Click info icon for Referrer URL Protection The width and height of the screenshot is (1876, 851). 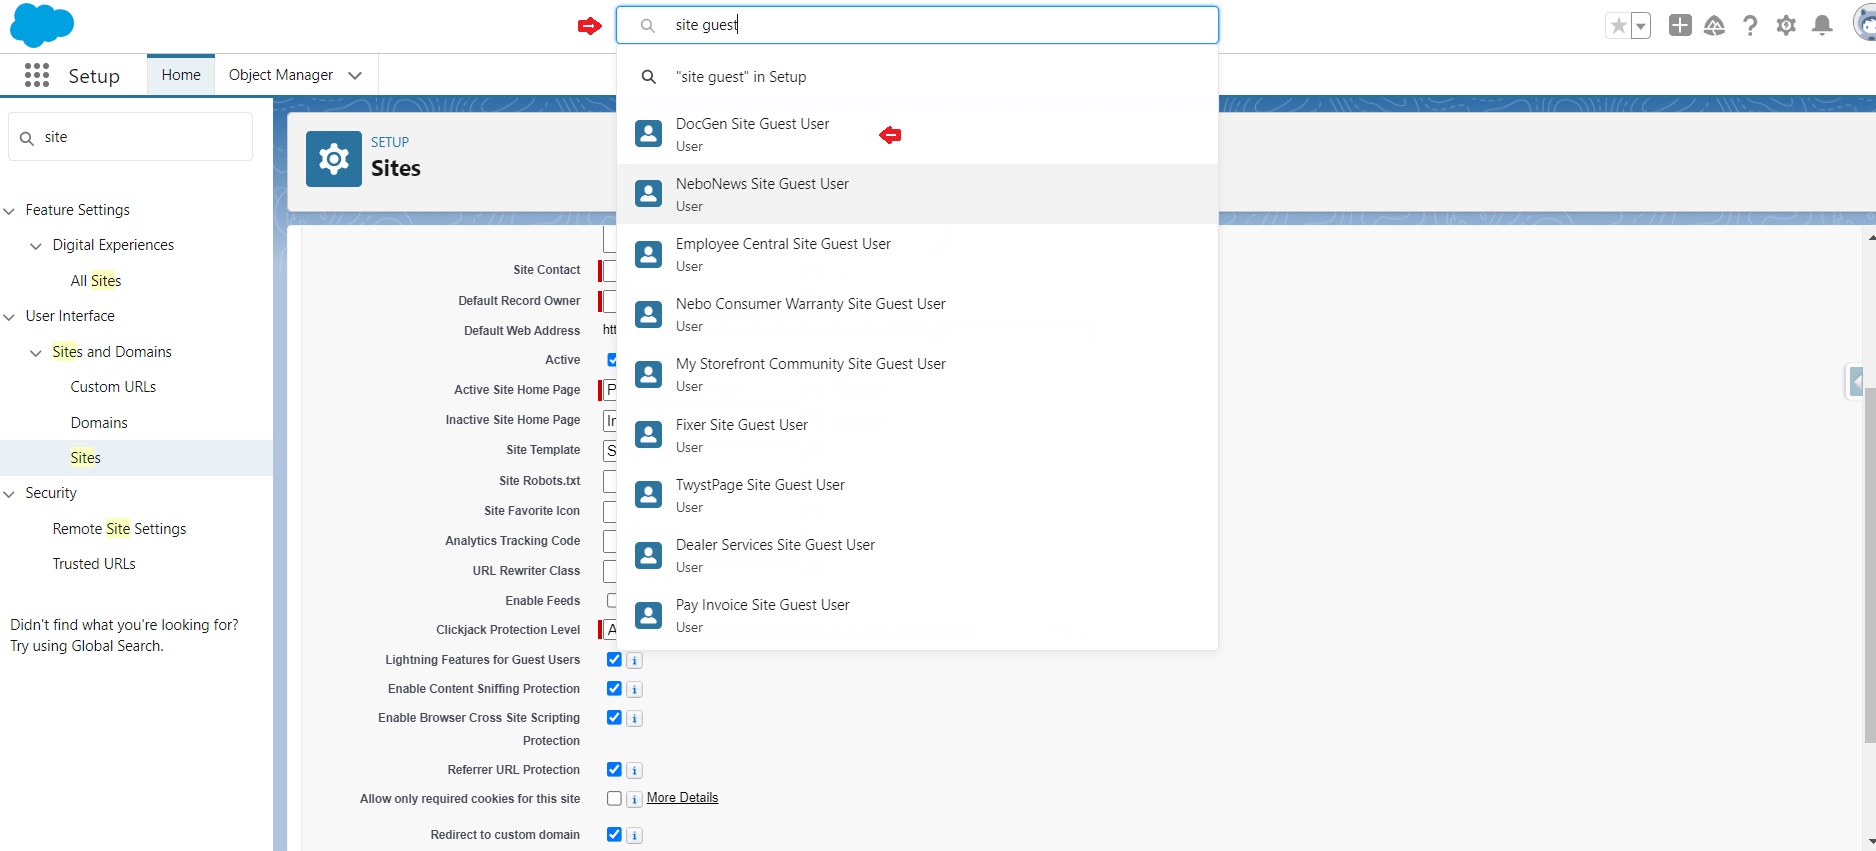(x=635, y=771)
